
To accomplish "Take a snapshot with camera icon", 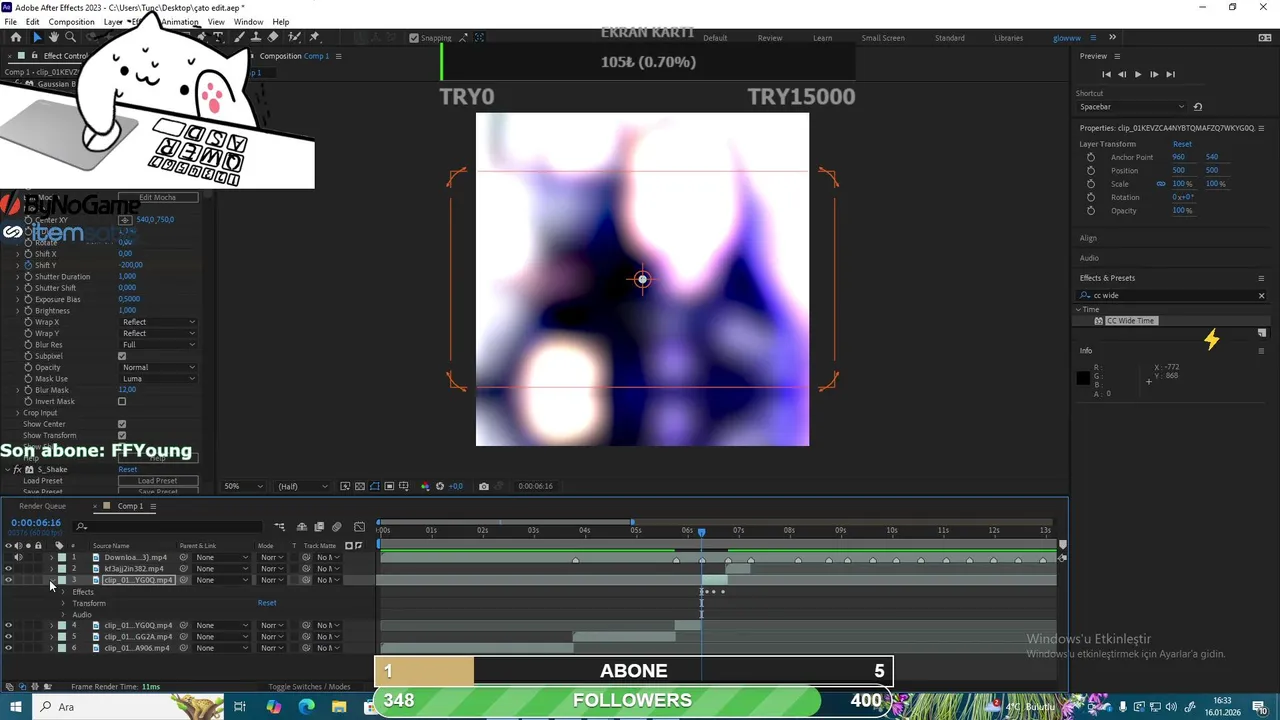I will (x=484, y=486).
